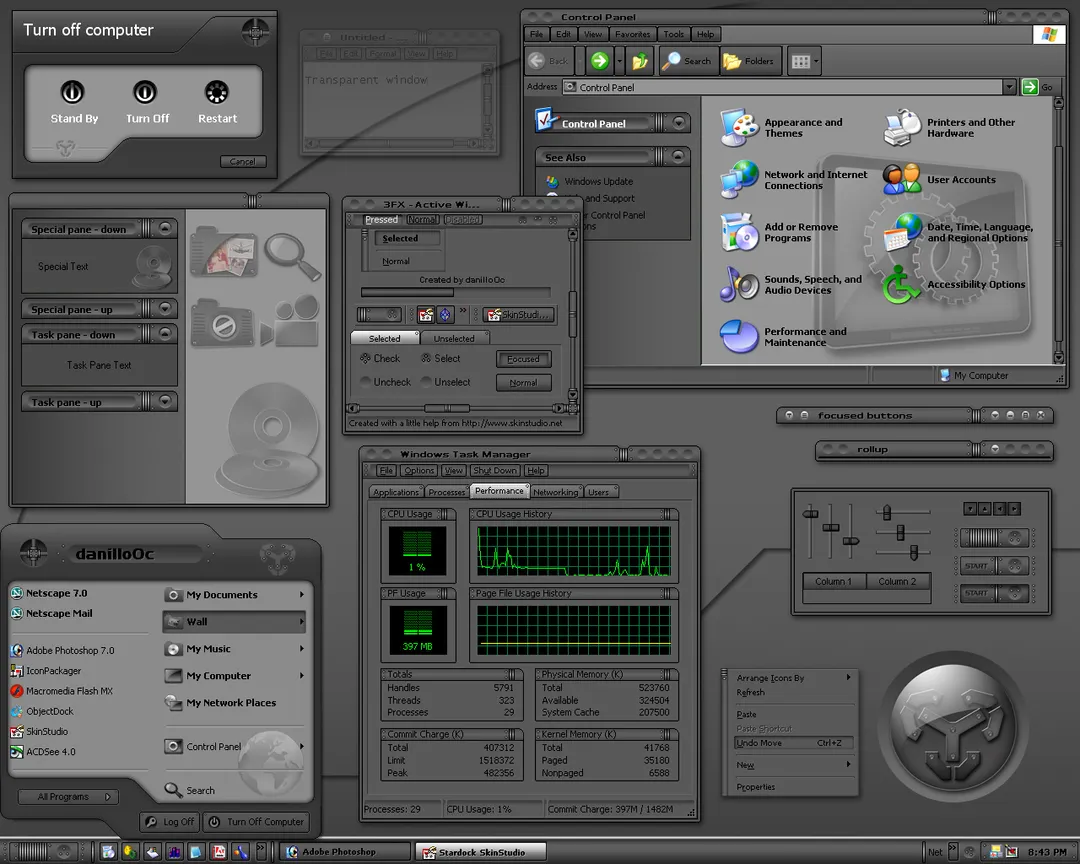Click the green Forward arrow in Control Panel toolbar

coord(600,61)
